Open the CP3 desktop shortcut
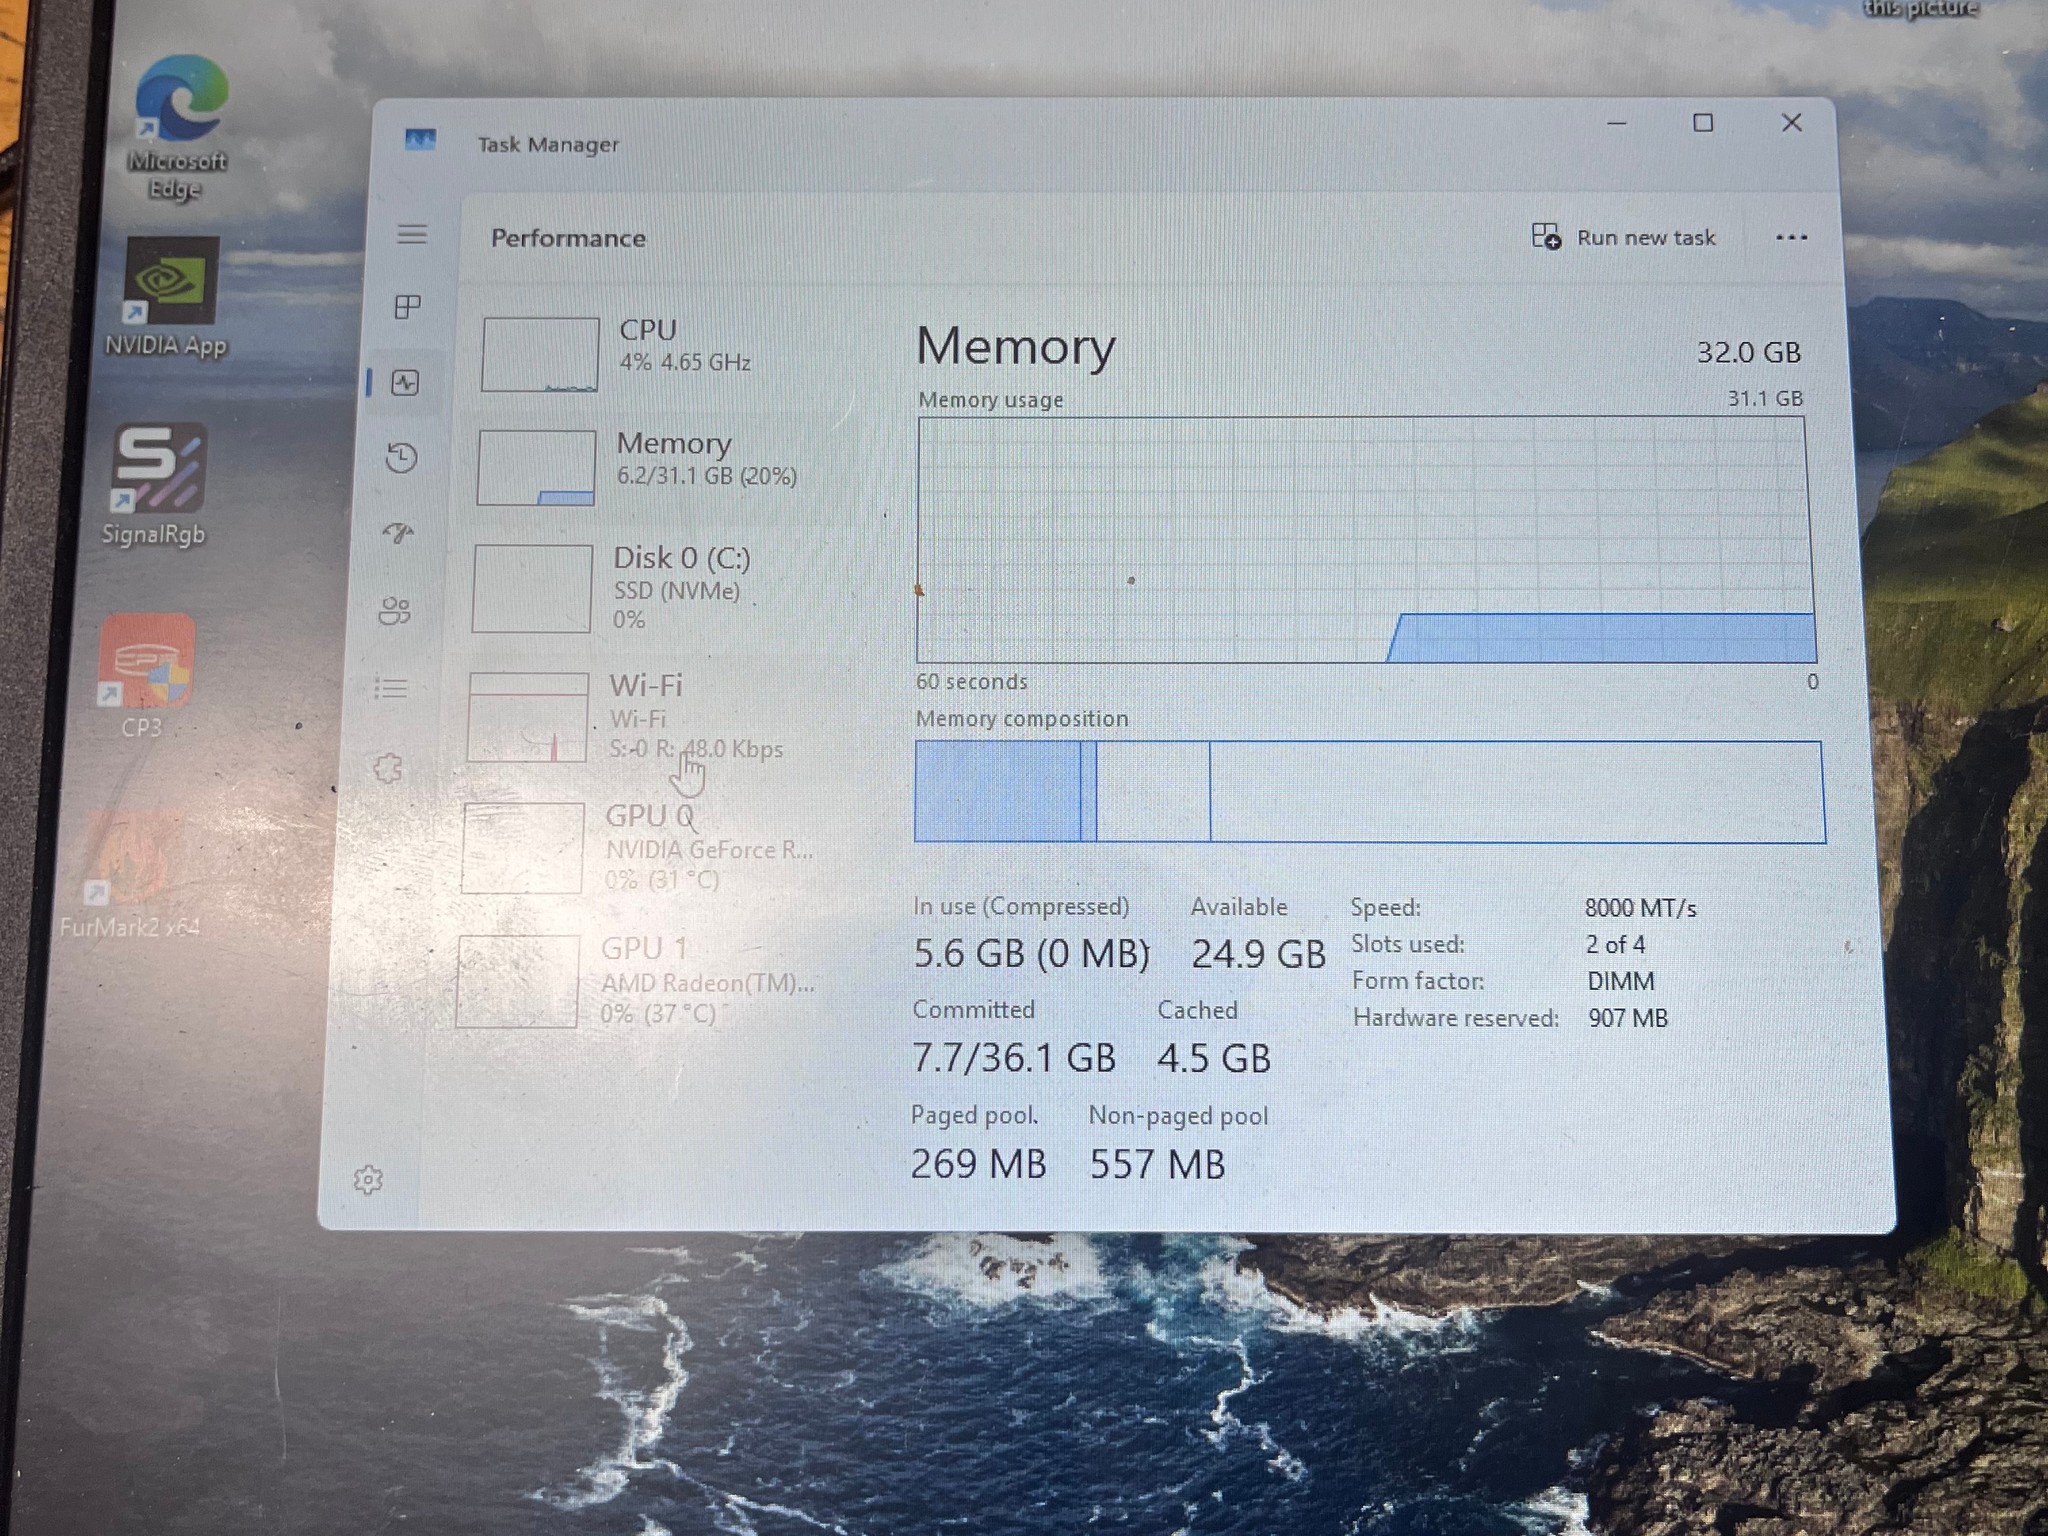This screenshot has width=2048, height=1536. click(x=144, y=676)
